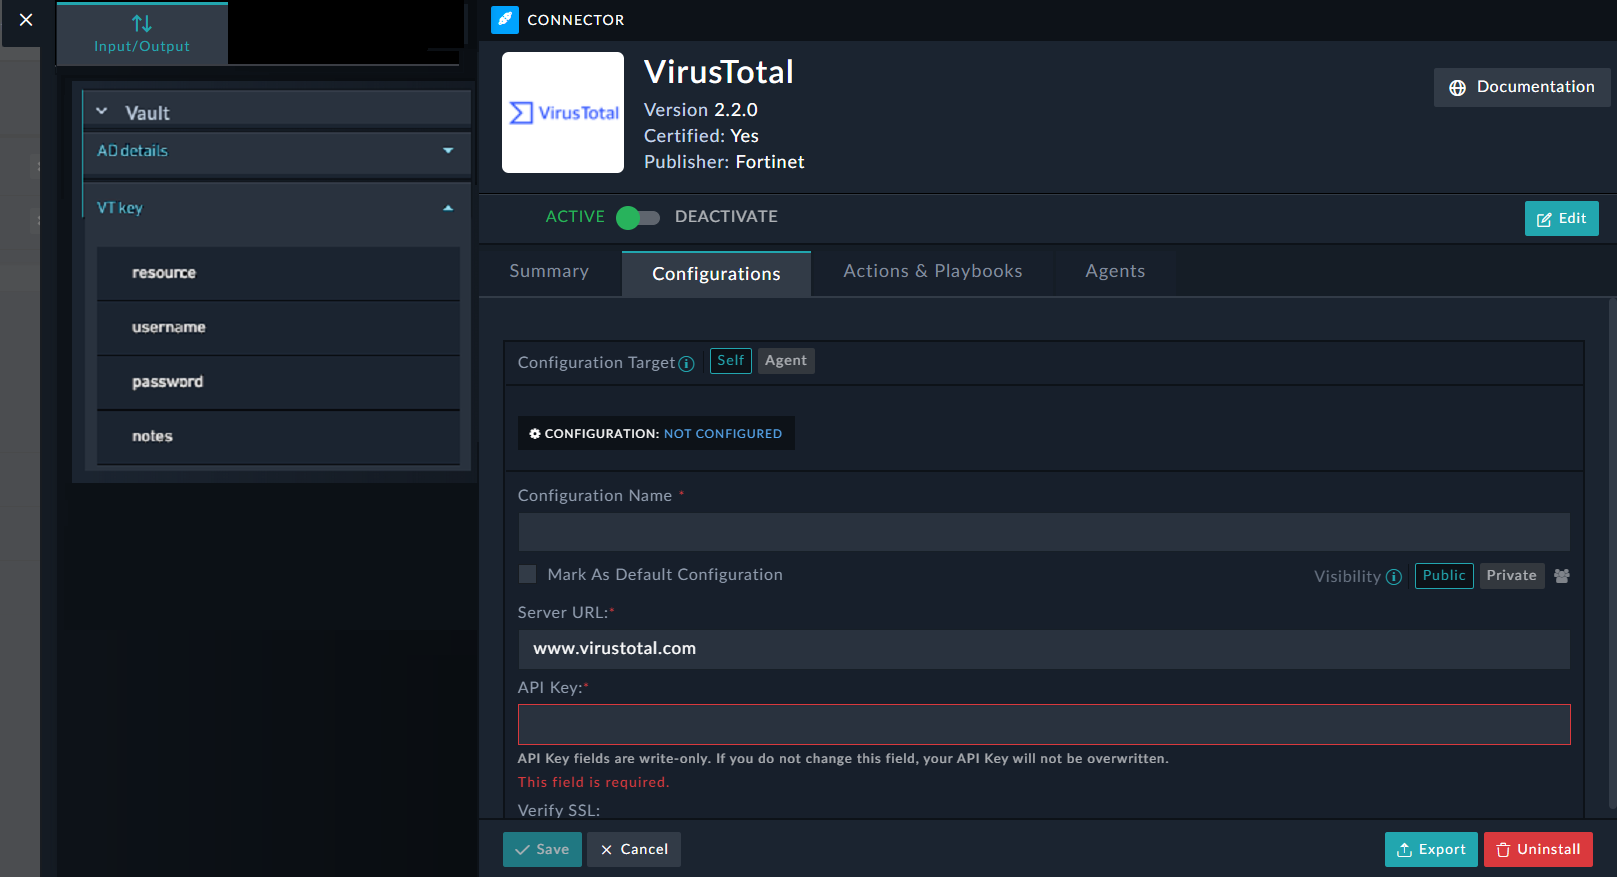The width and height of the screenshot is (1617, 877).
Task: Select the notes vault field
Action: coord(278,436)
